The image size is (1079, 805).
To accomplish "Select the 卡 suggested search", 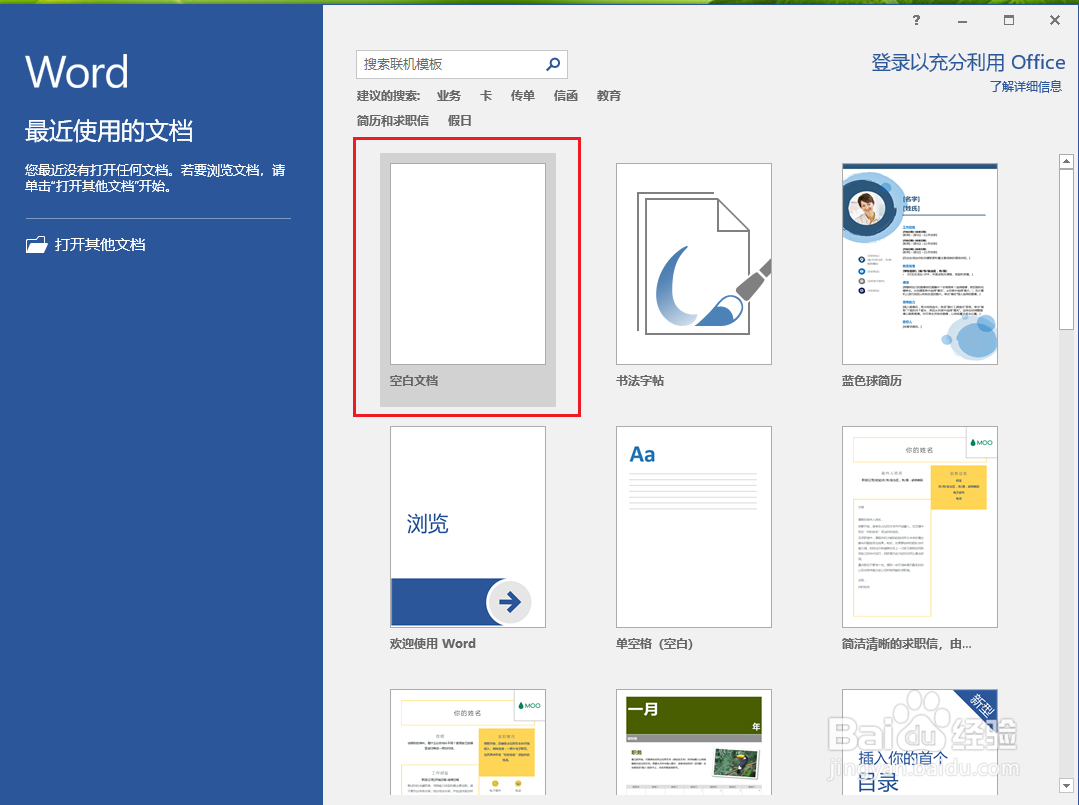I will click(x=486, y=96).
